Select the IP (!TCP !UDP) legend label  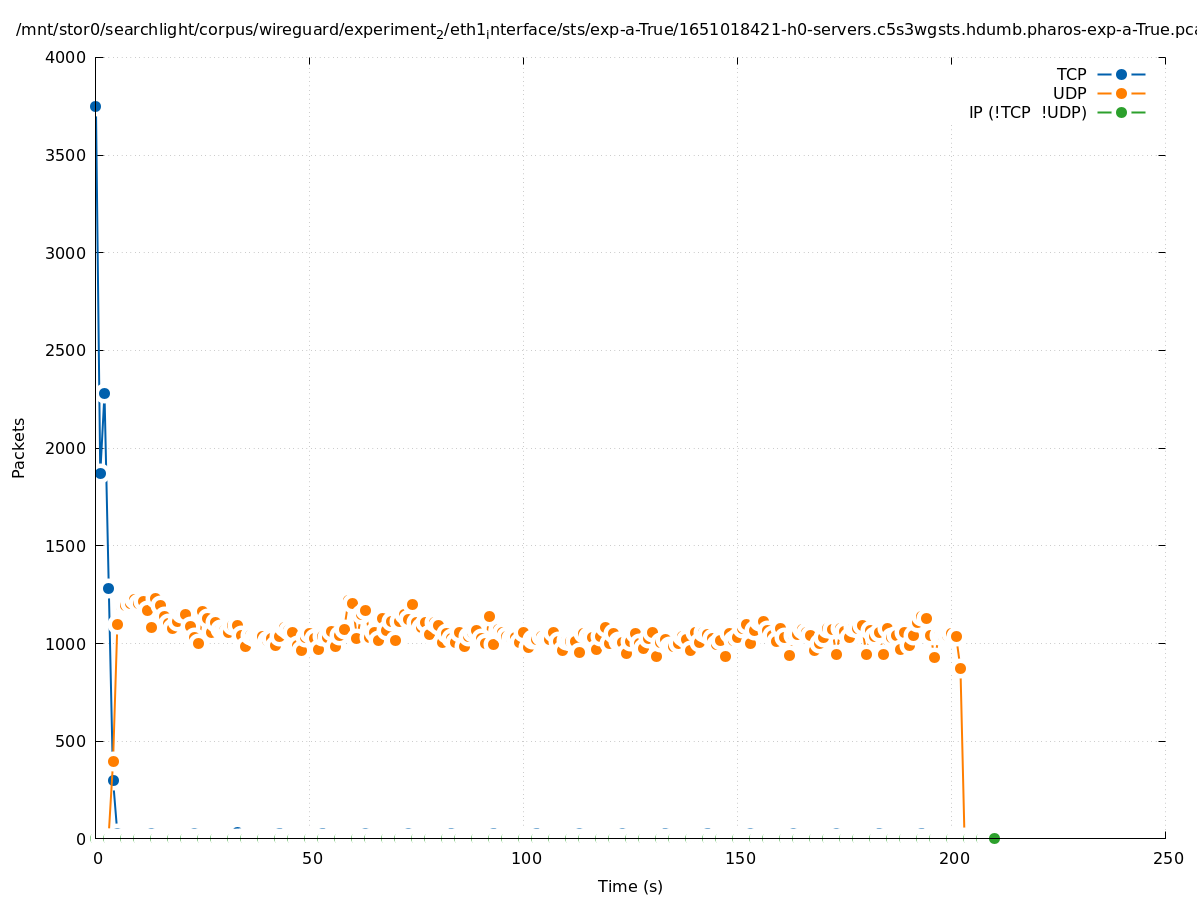(1027, 112)
